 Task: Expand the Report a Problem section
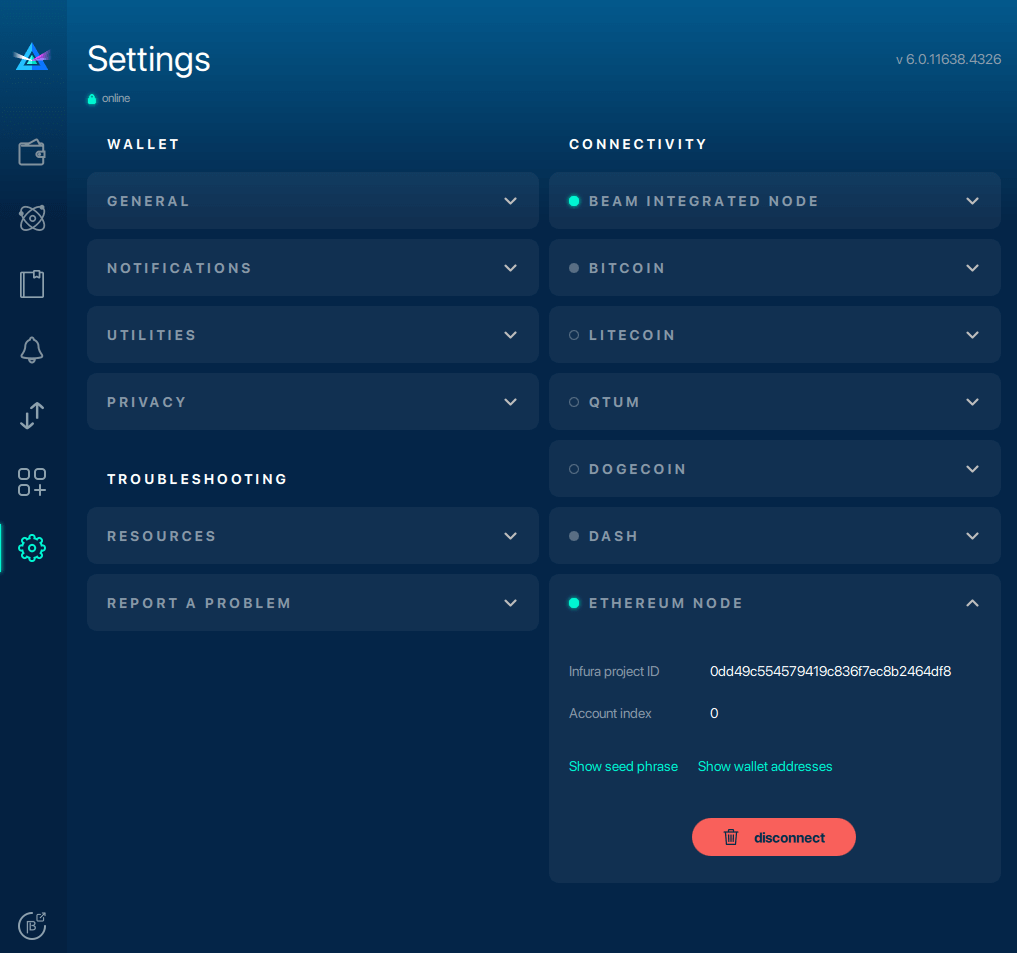pos(312,603)
